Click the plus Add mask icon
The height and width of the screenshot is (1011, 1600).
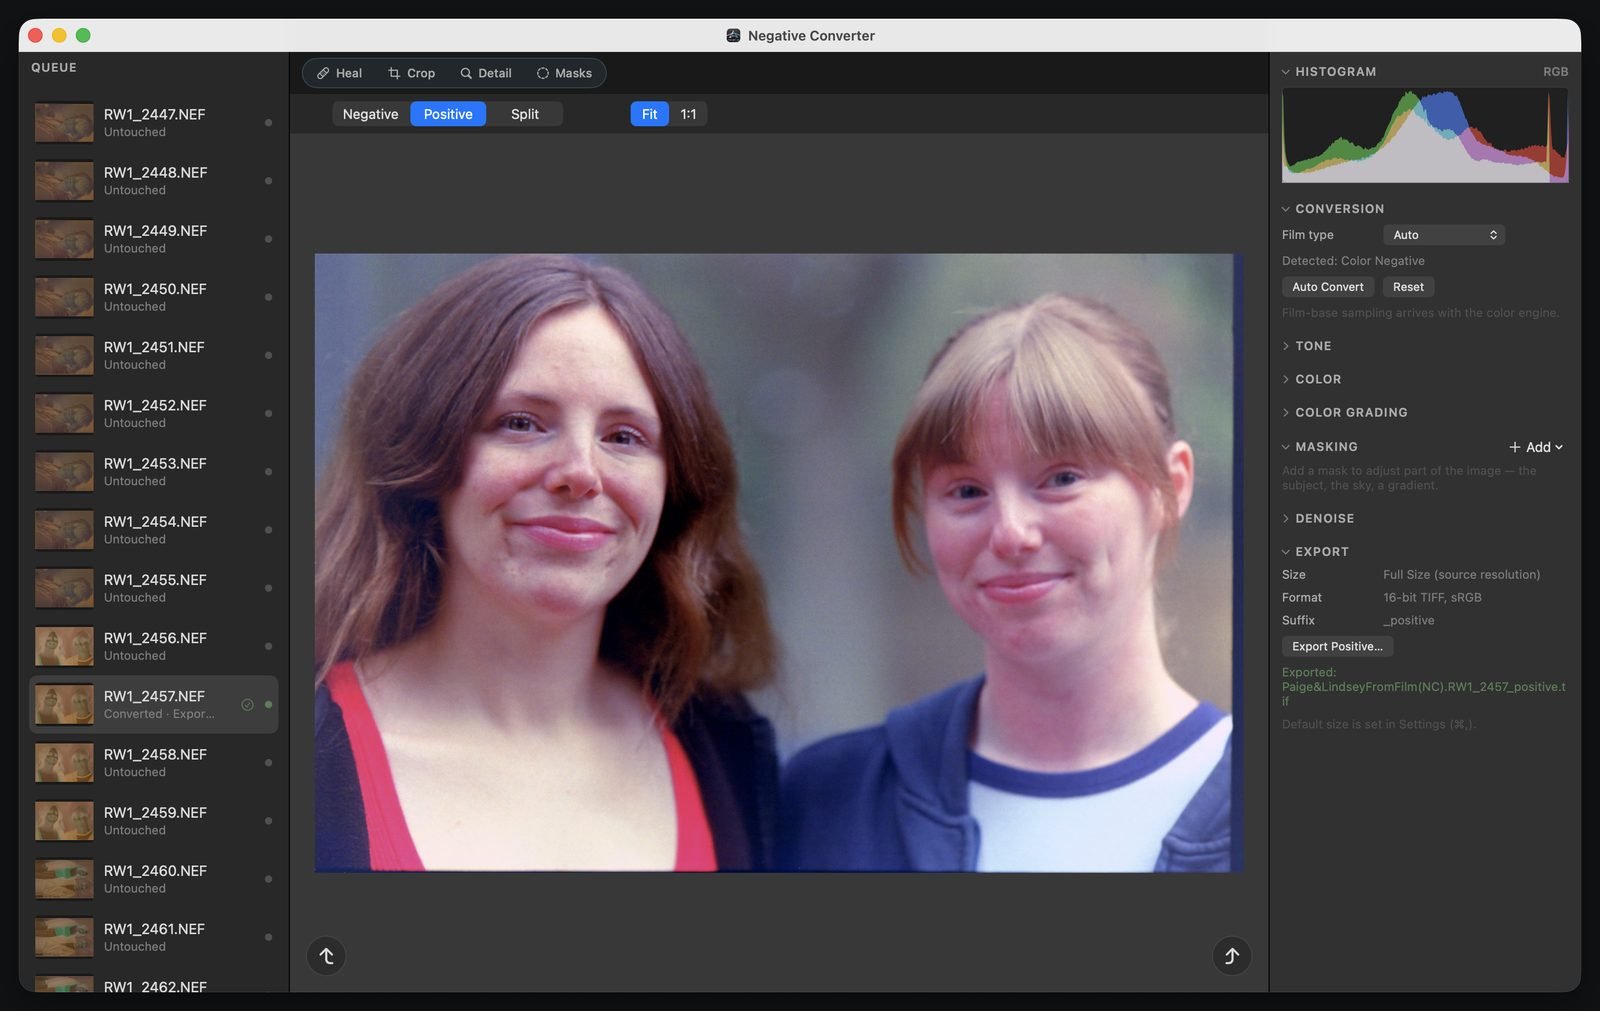coord(1515,447)
